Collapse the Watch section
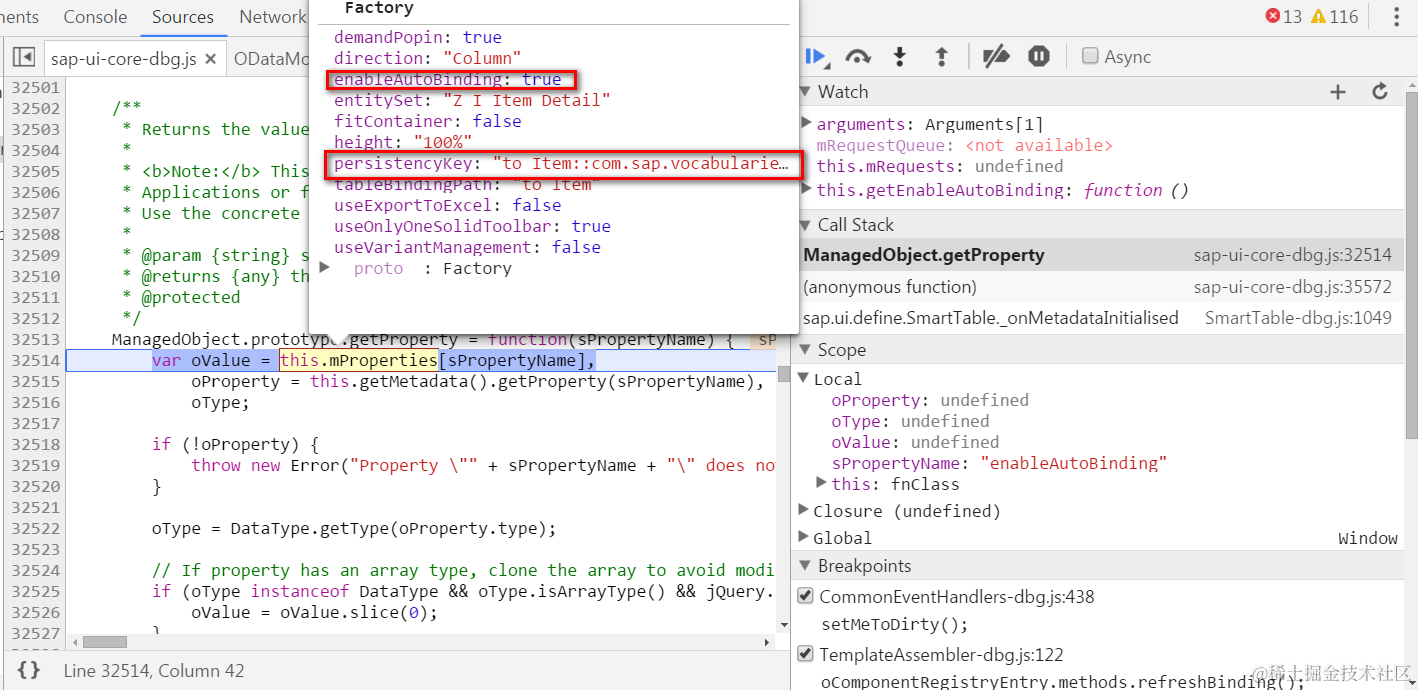This screenshot has height=690, width=1418. pos(807,92)
